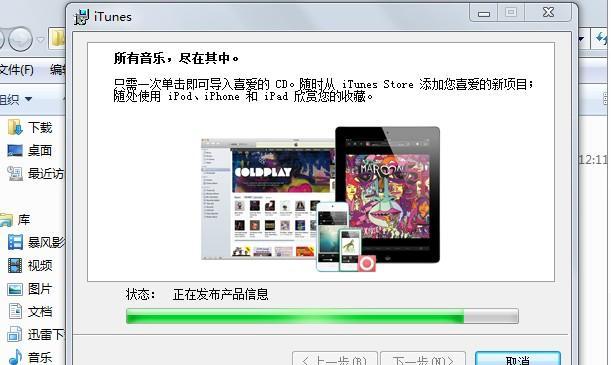
Task: Open the address bar history dropdown arrow
Action: coord(581,39)
